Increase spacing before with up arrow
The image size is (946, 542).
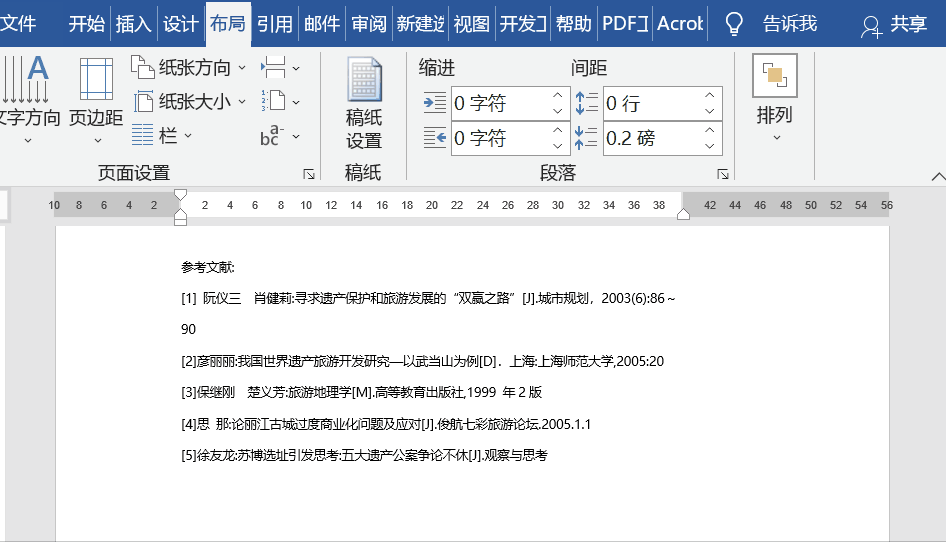(710, 95)
